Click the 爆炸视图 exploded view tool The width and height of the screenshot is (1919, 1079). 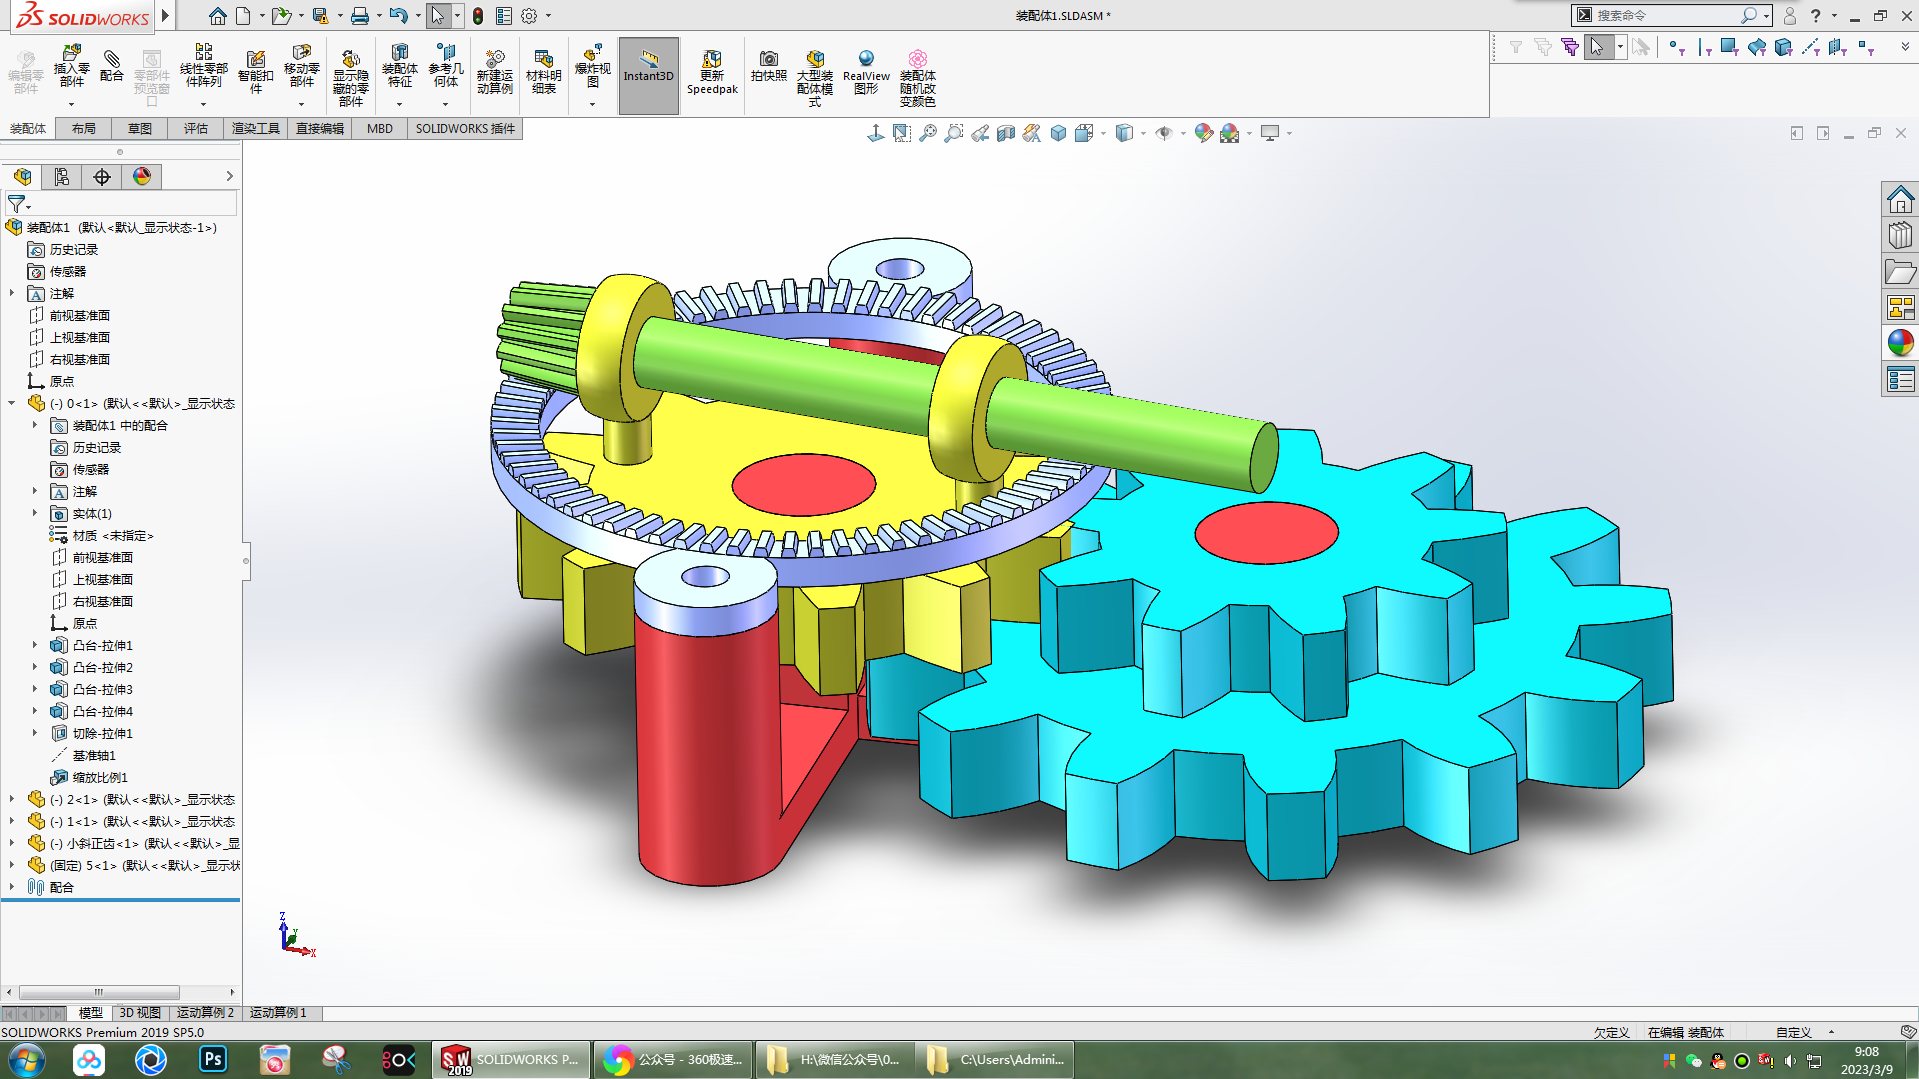592,68
